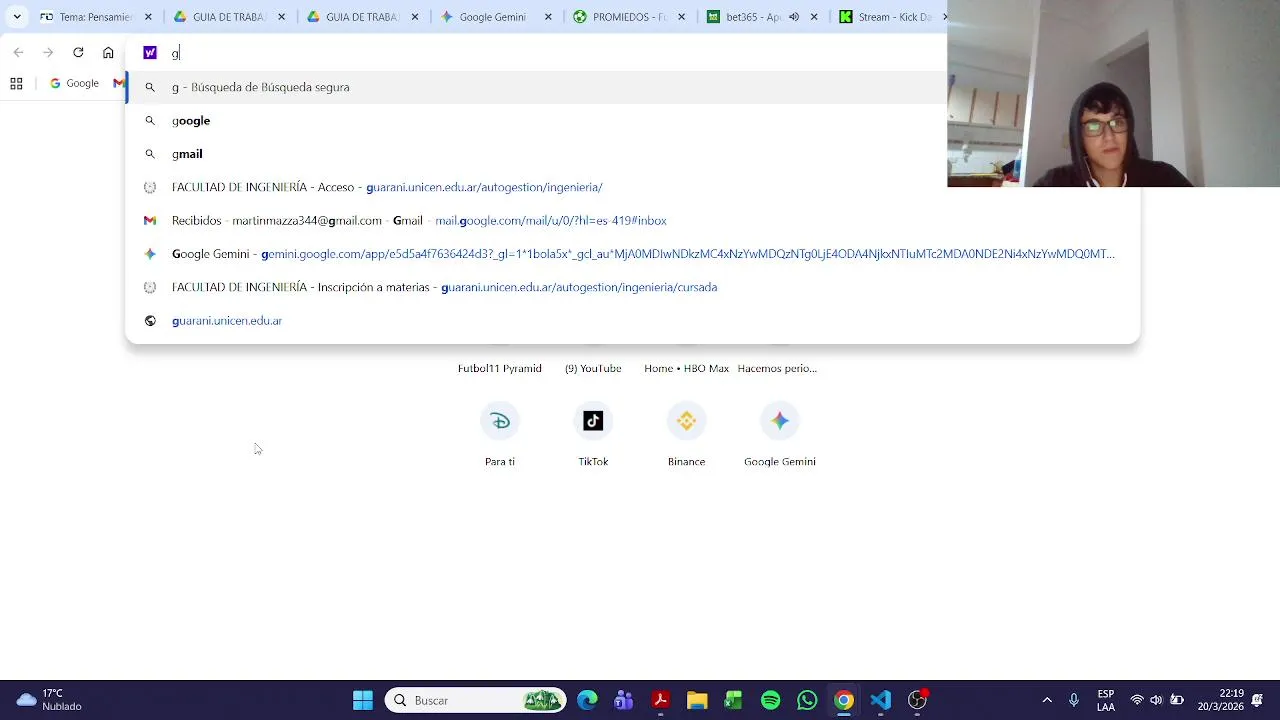Close the second 'GUIA DE TRABAJO' tab
This screenshot has height=720, width=1280.
point(414,17)
